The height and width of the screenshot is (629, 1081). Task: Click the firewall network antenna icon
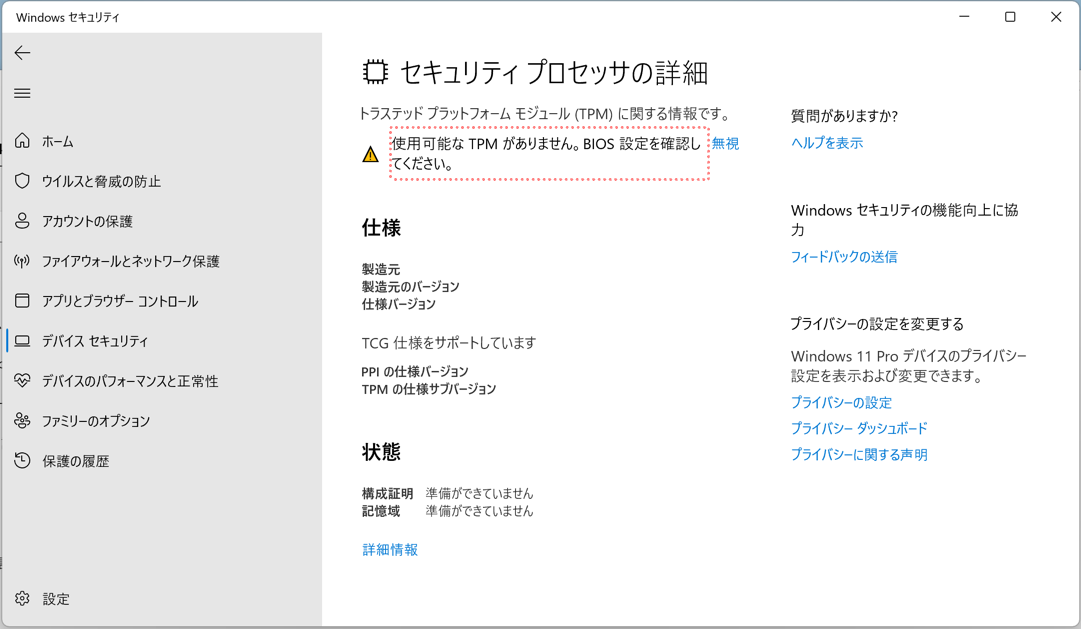pyautogui.click(x=22, y=261)
